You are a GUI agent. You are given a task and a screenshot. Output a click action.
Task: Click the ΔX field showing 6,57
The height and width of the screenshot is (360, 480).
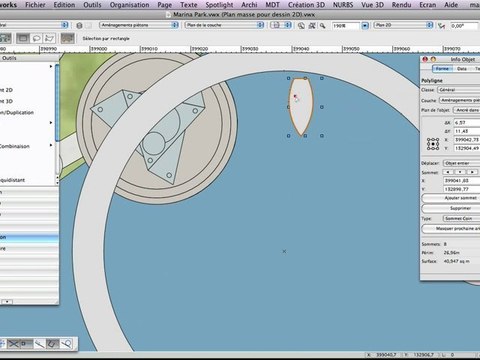[x=466, y=123]
